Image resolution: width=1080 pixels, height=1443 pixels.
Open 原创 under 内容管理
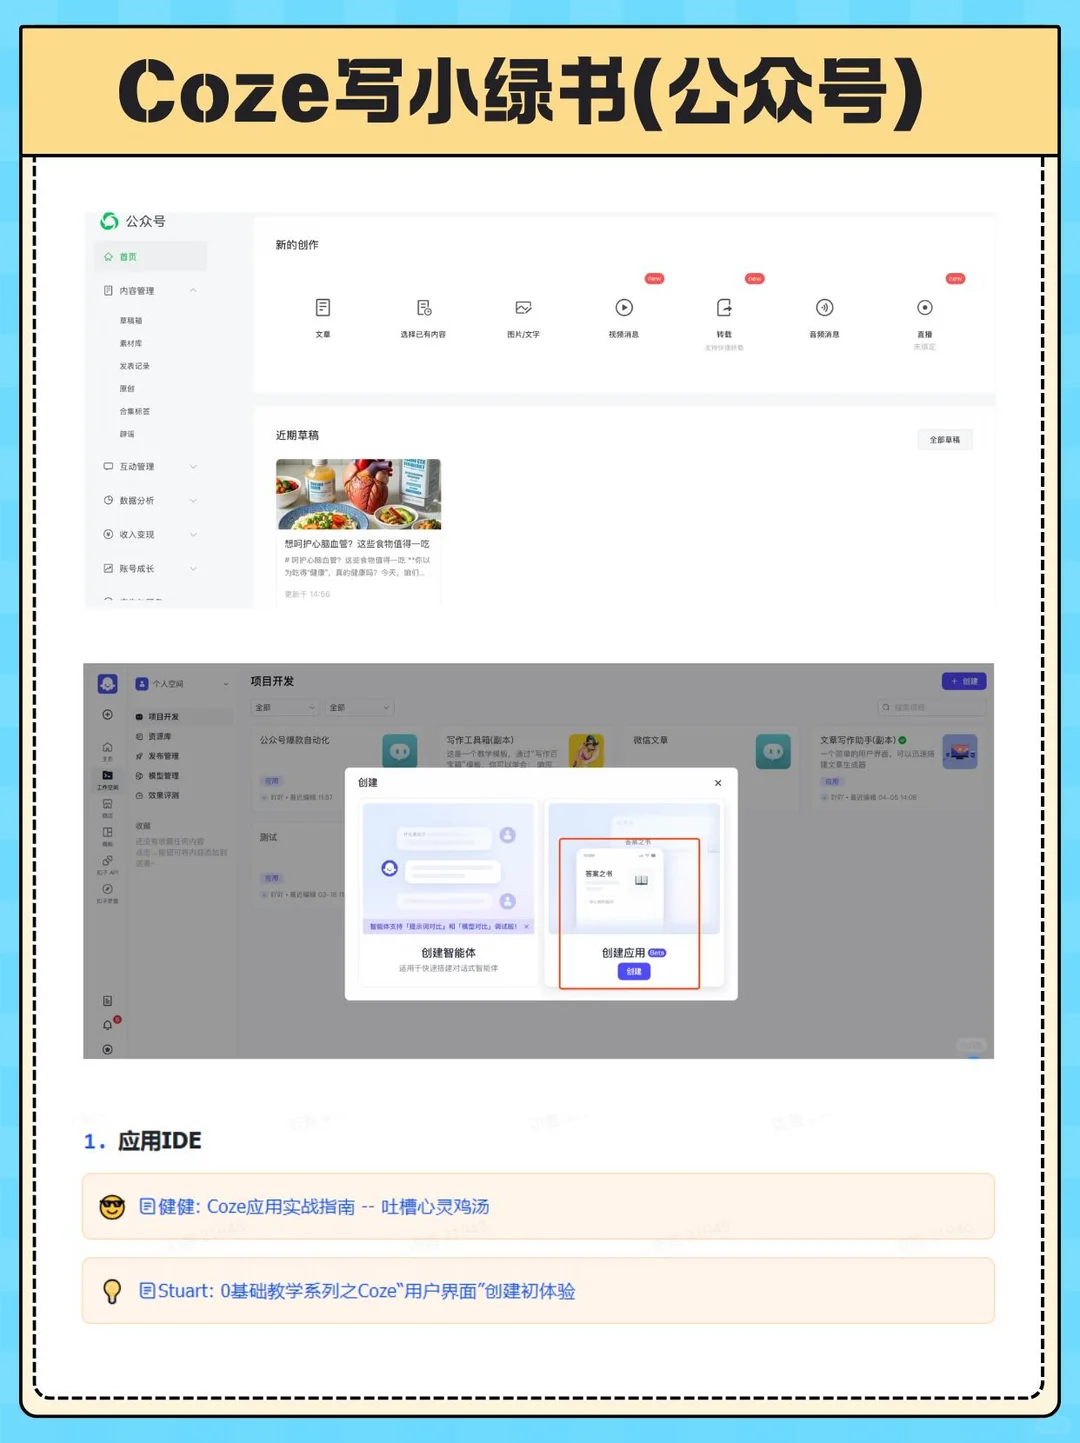127,389
